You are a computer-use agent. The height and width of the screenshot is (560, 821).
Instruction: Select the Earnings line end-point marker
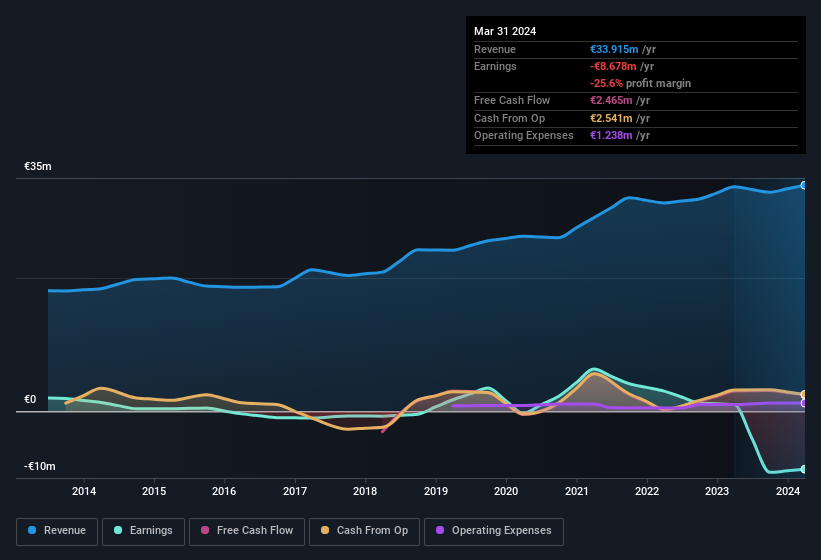point(804,469)
